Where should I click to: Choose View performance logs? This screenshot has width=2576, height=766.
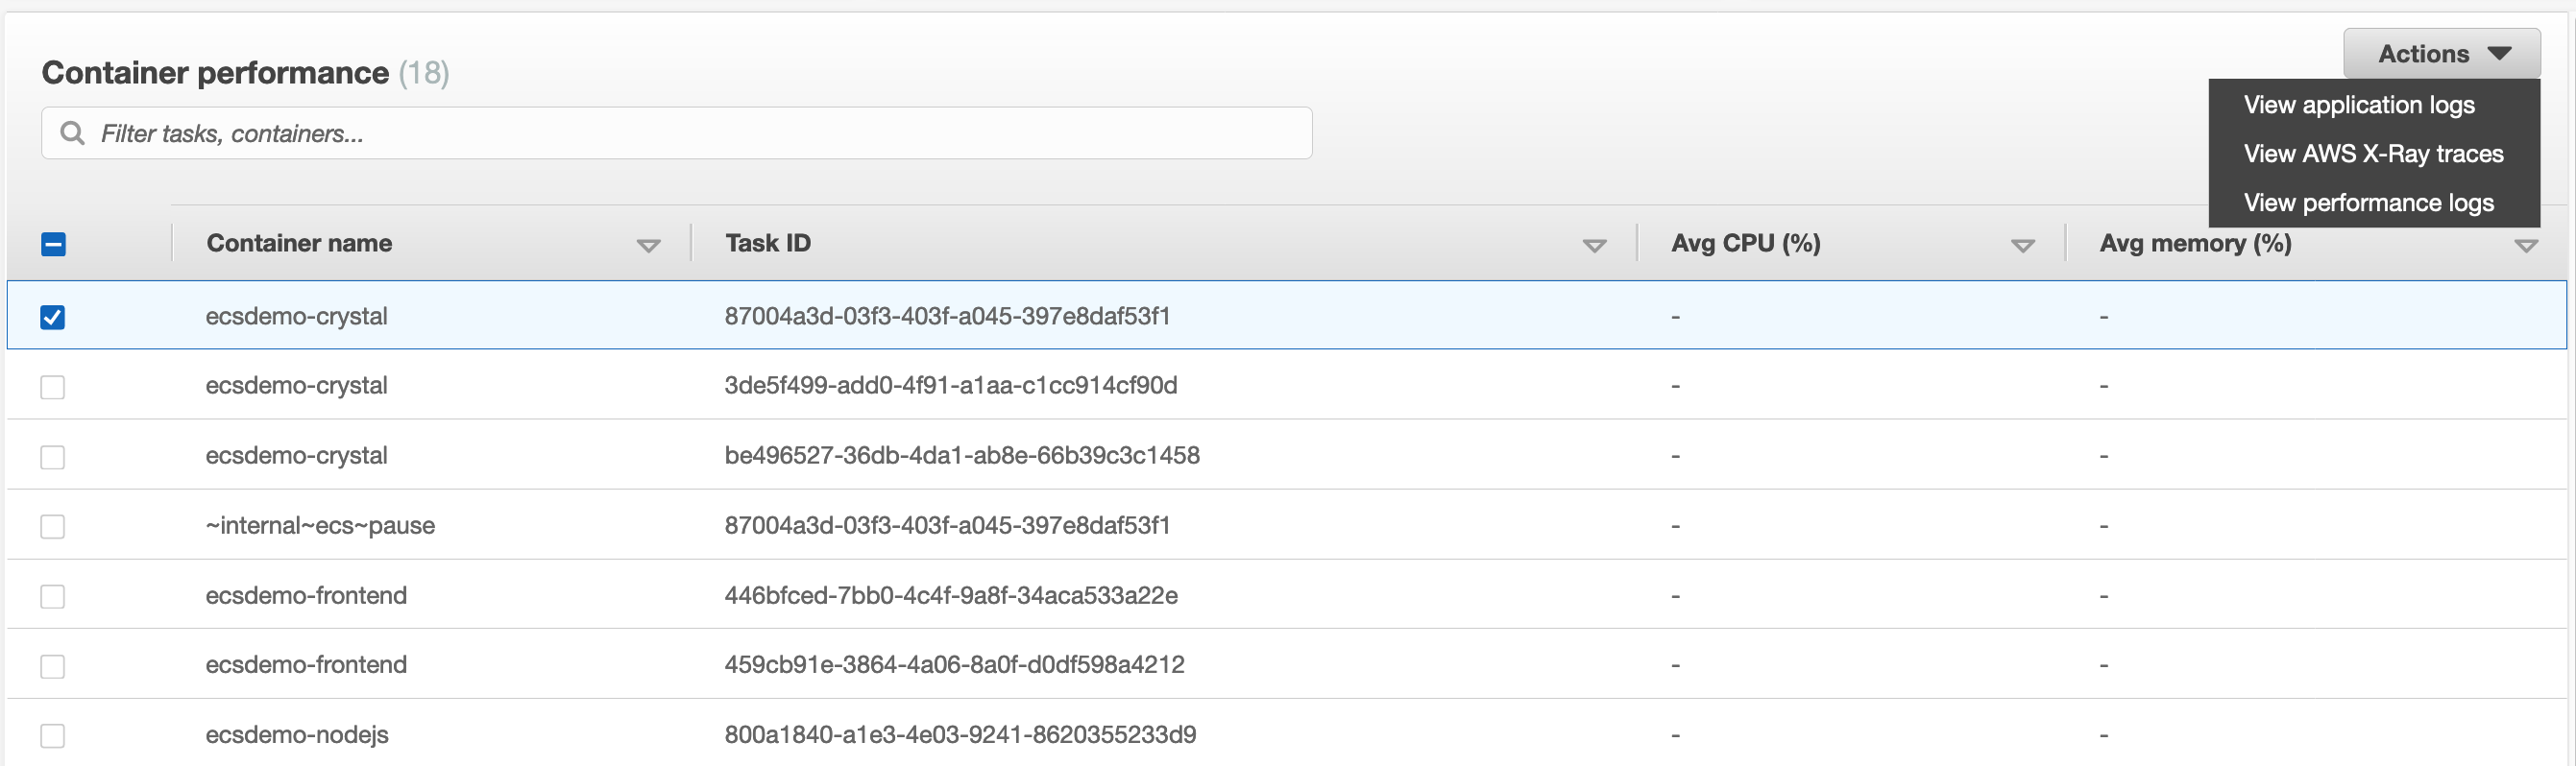pos(2368,203)
